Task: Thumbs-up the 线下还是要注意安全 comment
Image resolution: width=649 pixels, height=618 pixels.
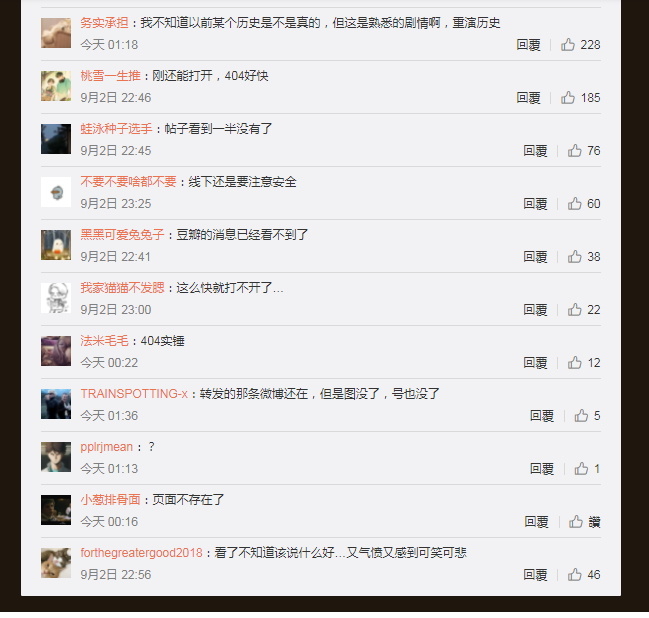Action: pyautogui.click(x=584, y=203)
